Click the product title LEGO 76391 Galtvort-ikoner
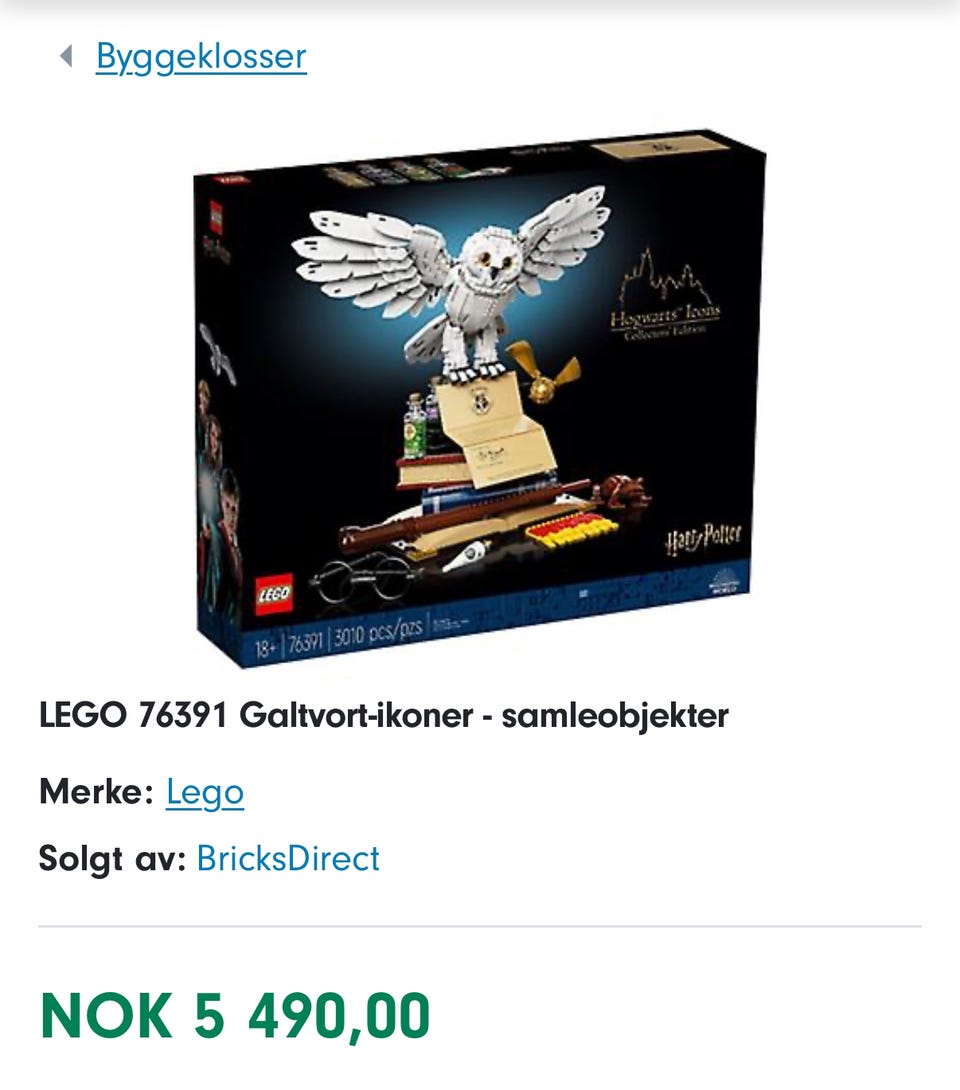The width and height of the screenshot is (960, 1090). coord(384,715)
